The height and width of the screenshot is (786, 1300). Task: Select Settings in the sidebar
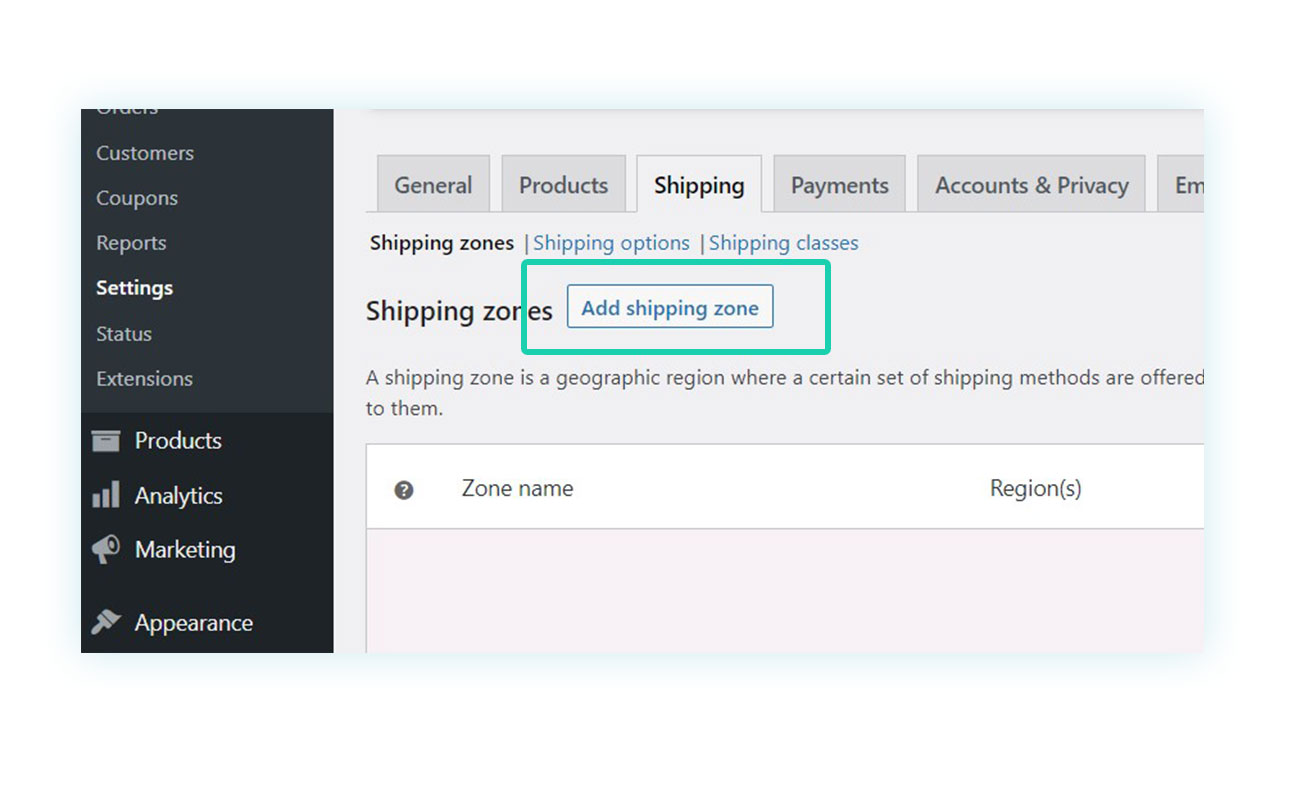click(134, 288)
